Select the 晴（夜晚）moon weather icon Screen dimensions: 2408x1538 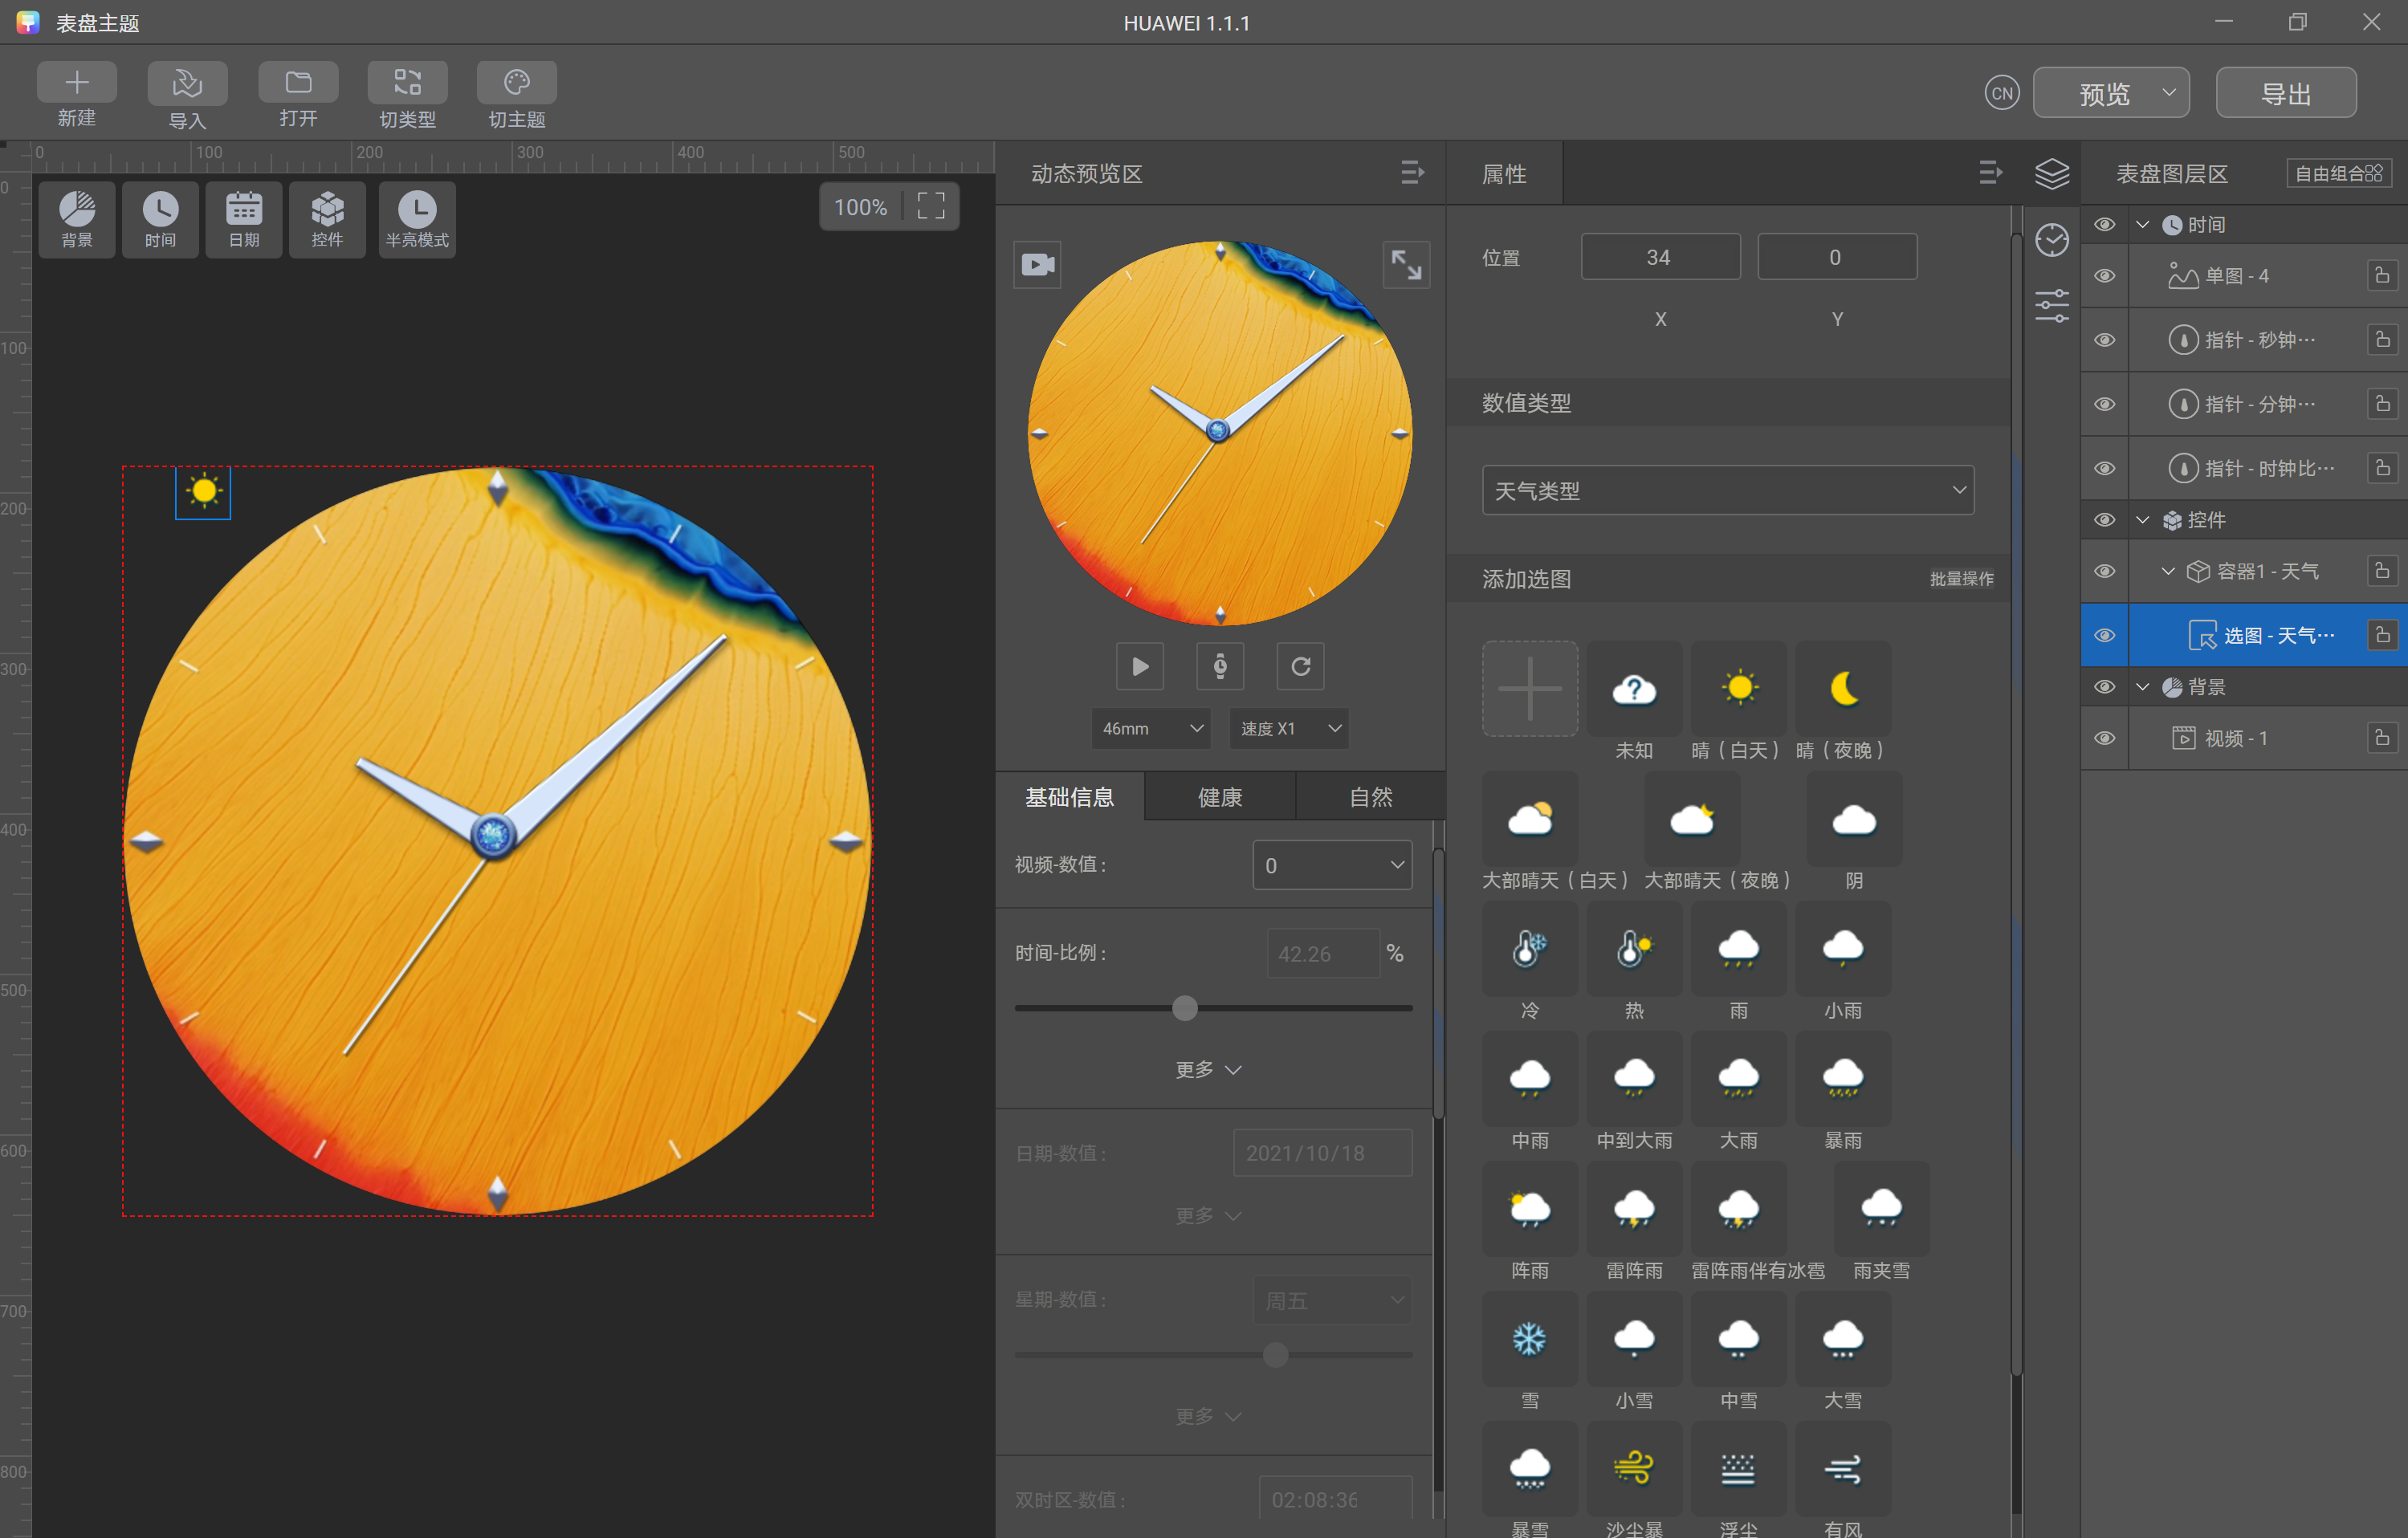(1842, 689)
